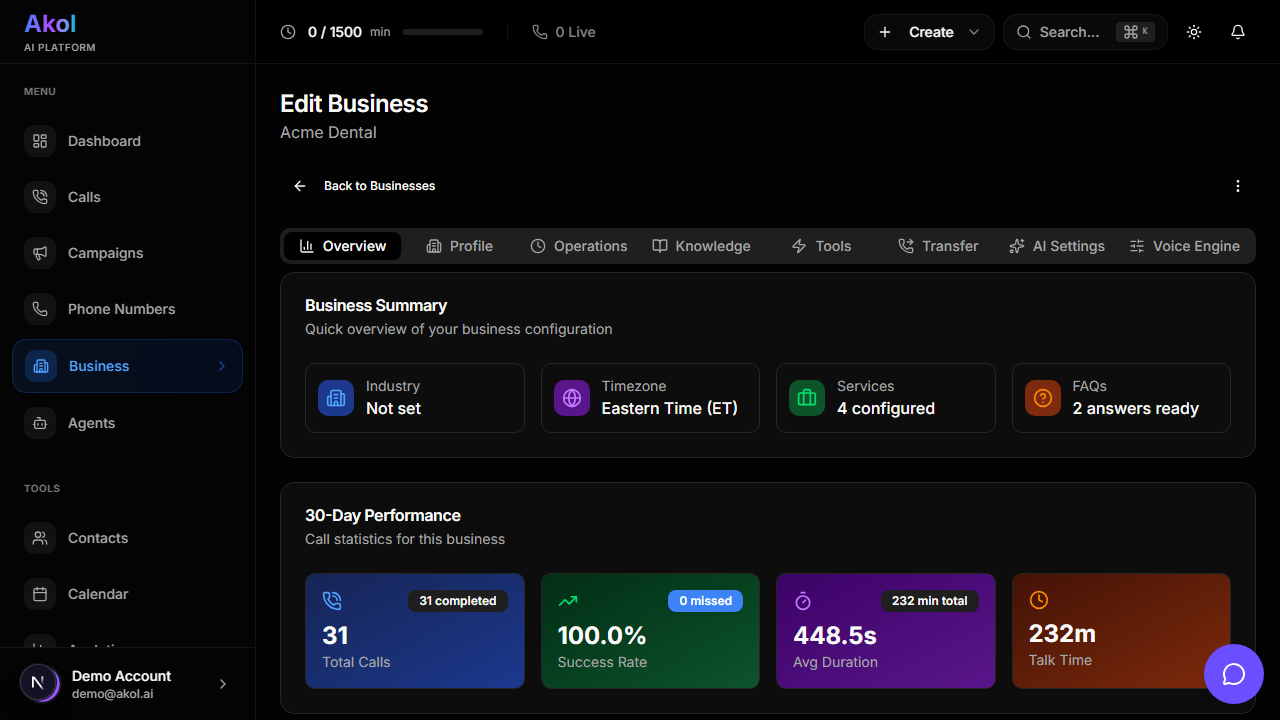1280x720 pixels.
Task: Open the chat support bubble
Action: [x=1234, y=674]
